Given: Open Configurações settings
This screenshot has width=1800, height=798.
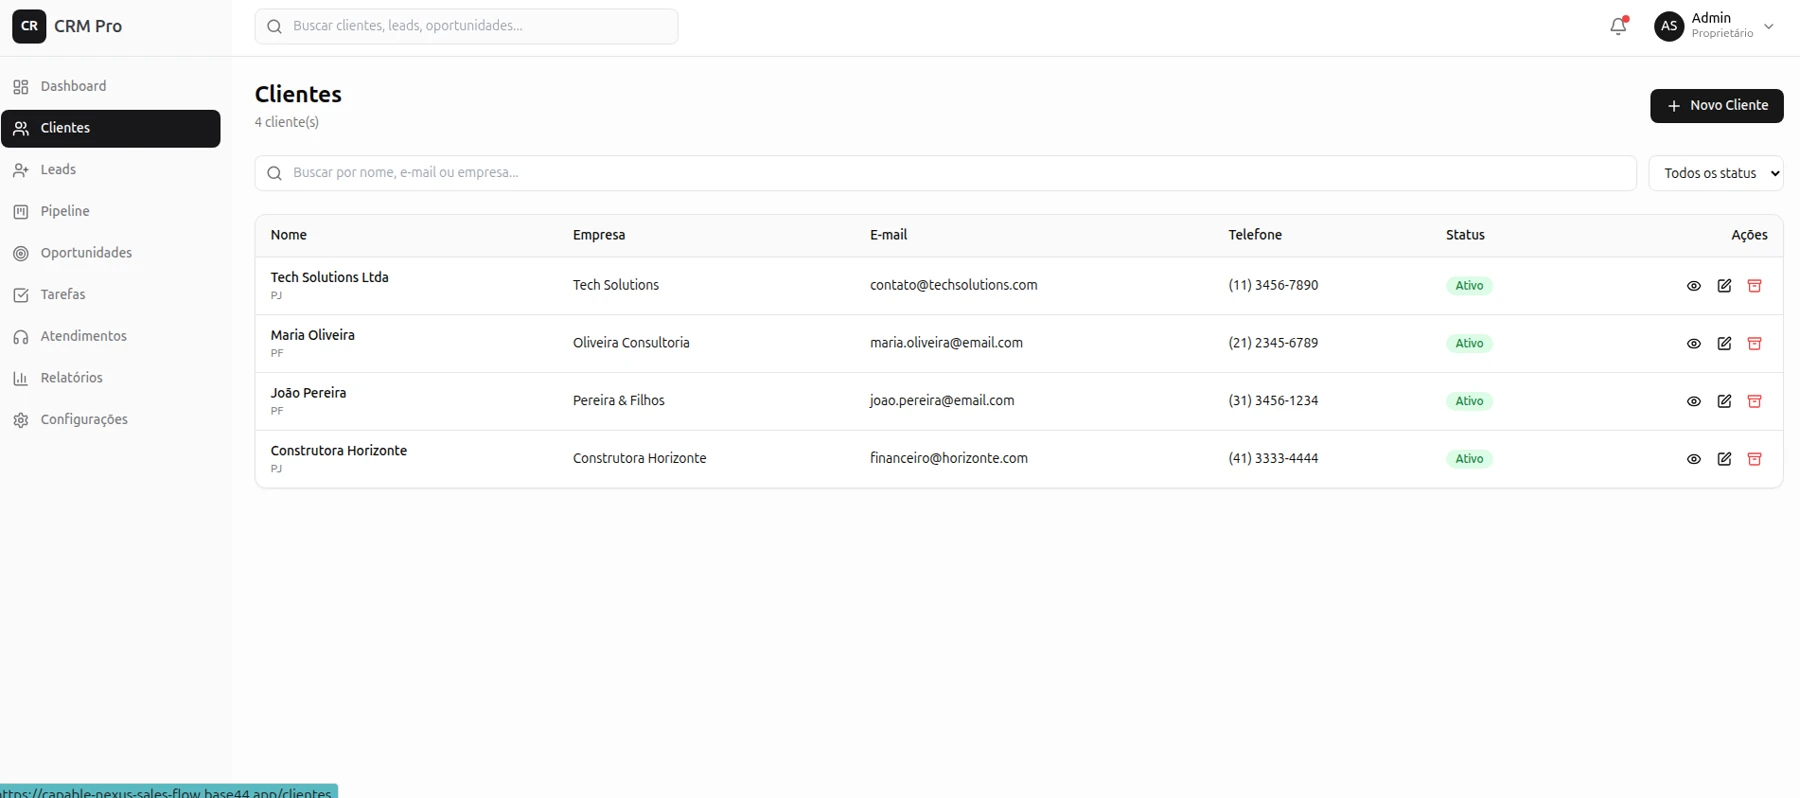Looking at the screenshot, I should click(110, 420).
